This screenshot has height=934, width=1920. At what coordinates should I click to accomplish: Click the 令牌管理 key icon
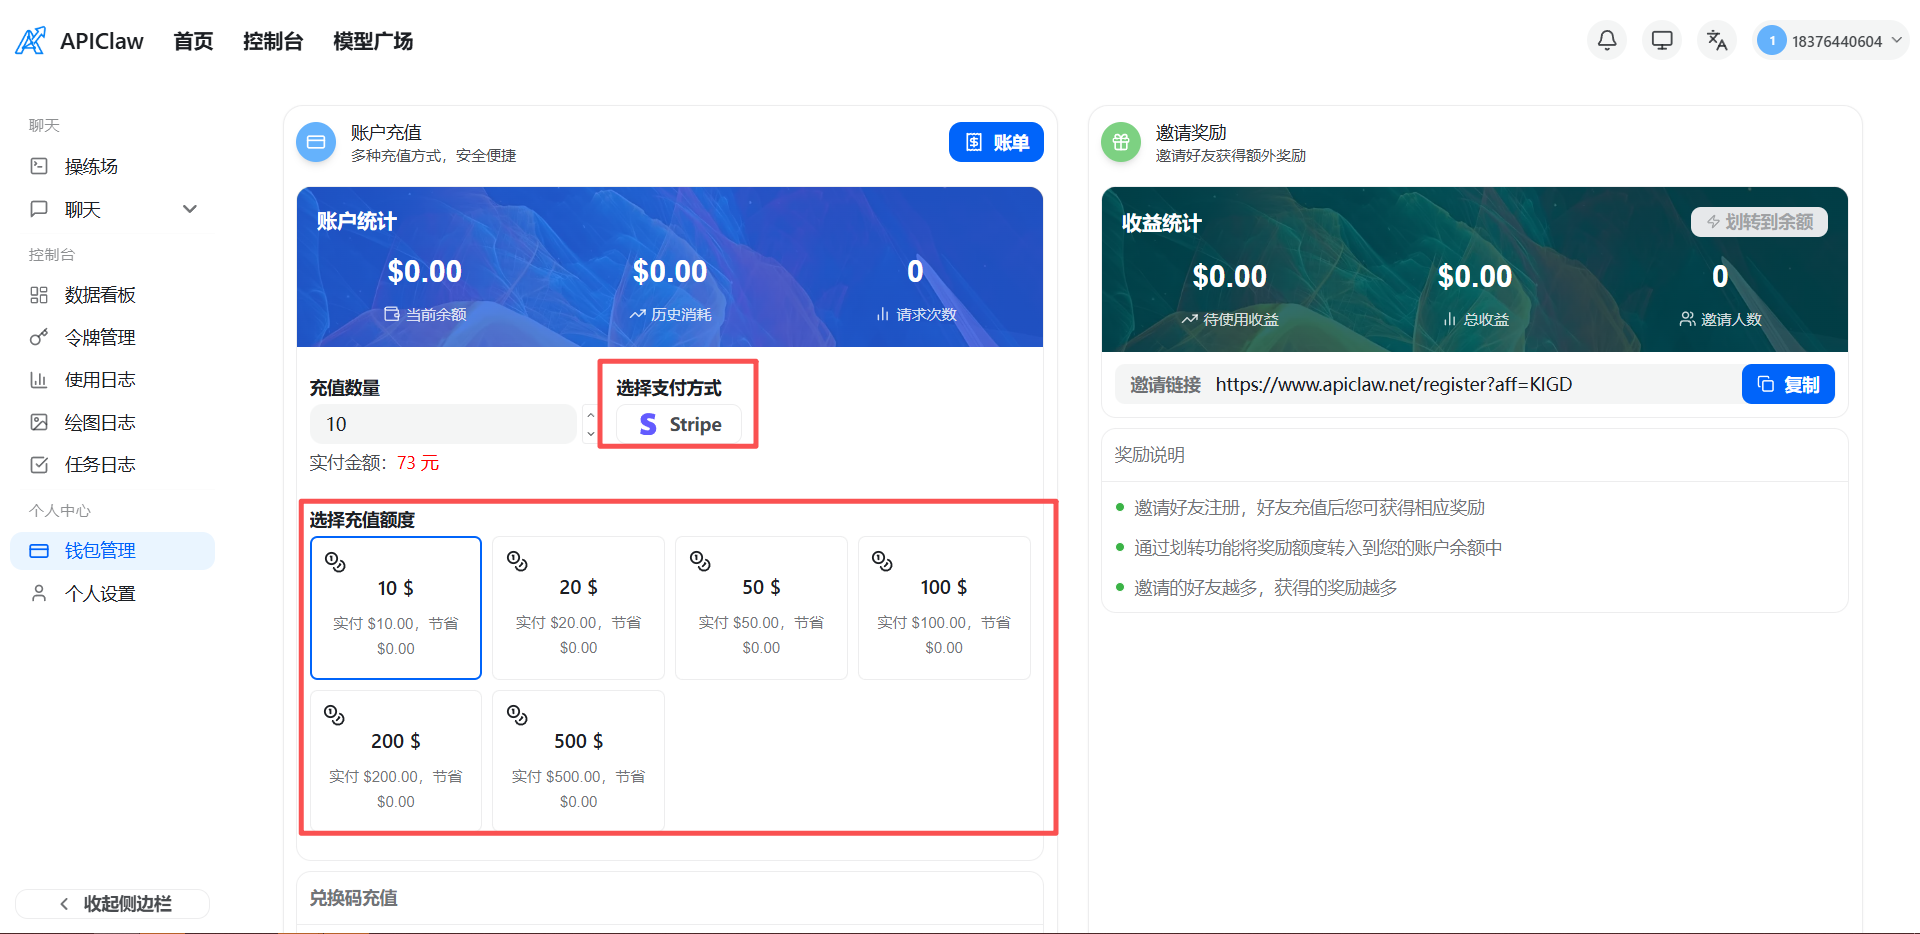tap(39, 338)
